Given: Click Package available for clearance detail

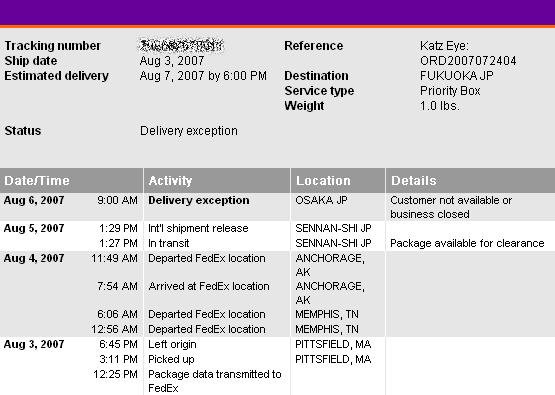Looking at the screenshot, I should pyautogui.click(x=467, y=244).
